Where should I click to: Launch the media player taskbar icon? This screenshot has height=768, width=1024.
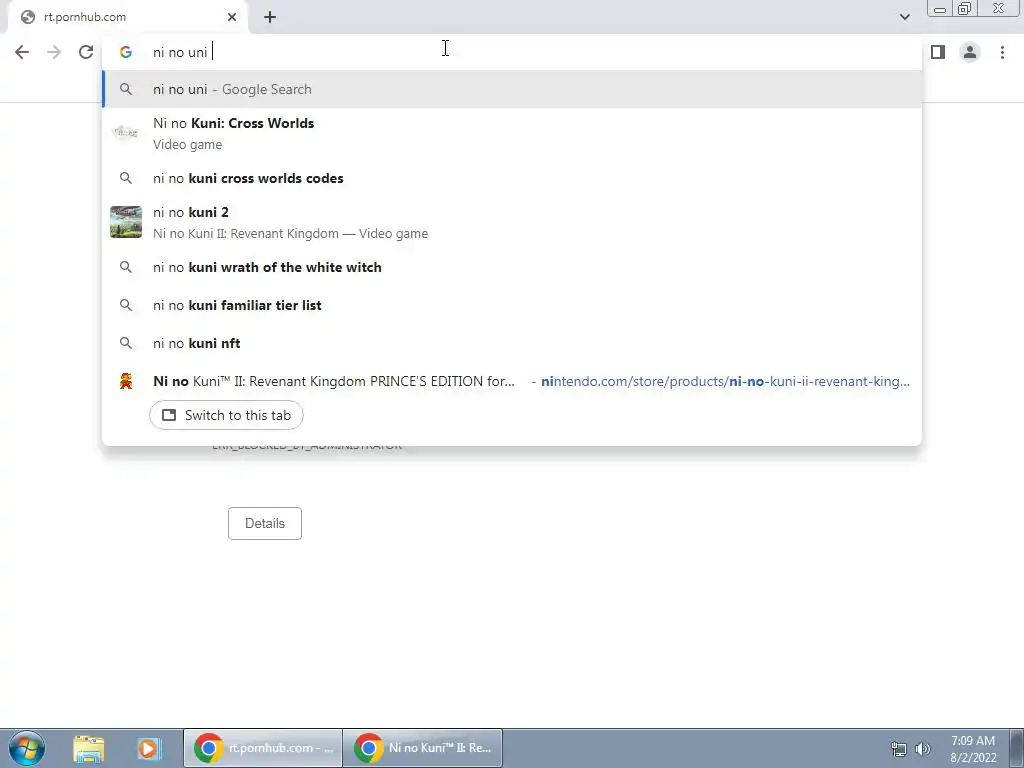(148, 748)
